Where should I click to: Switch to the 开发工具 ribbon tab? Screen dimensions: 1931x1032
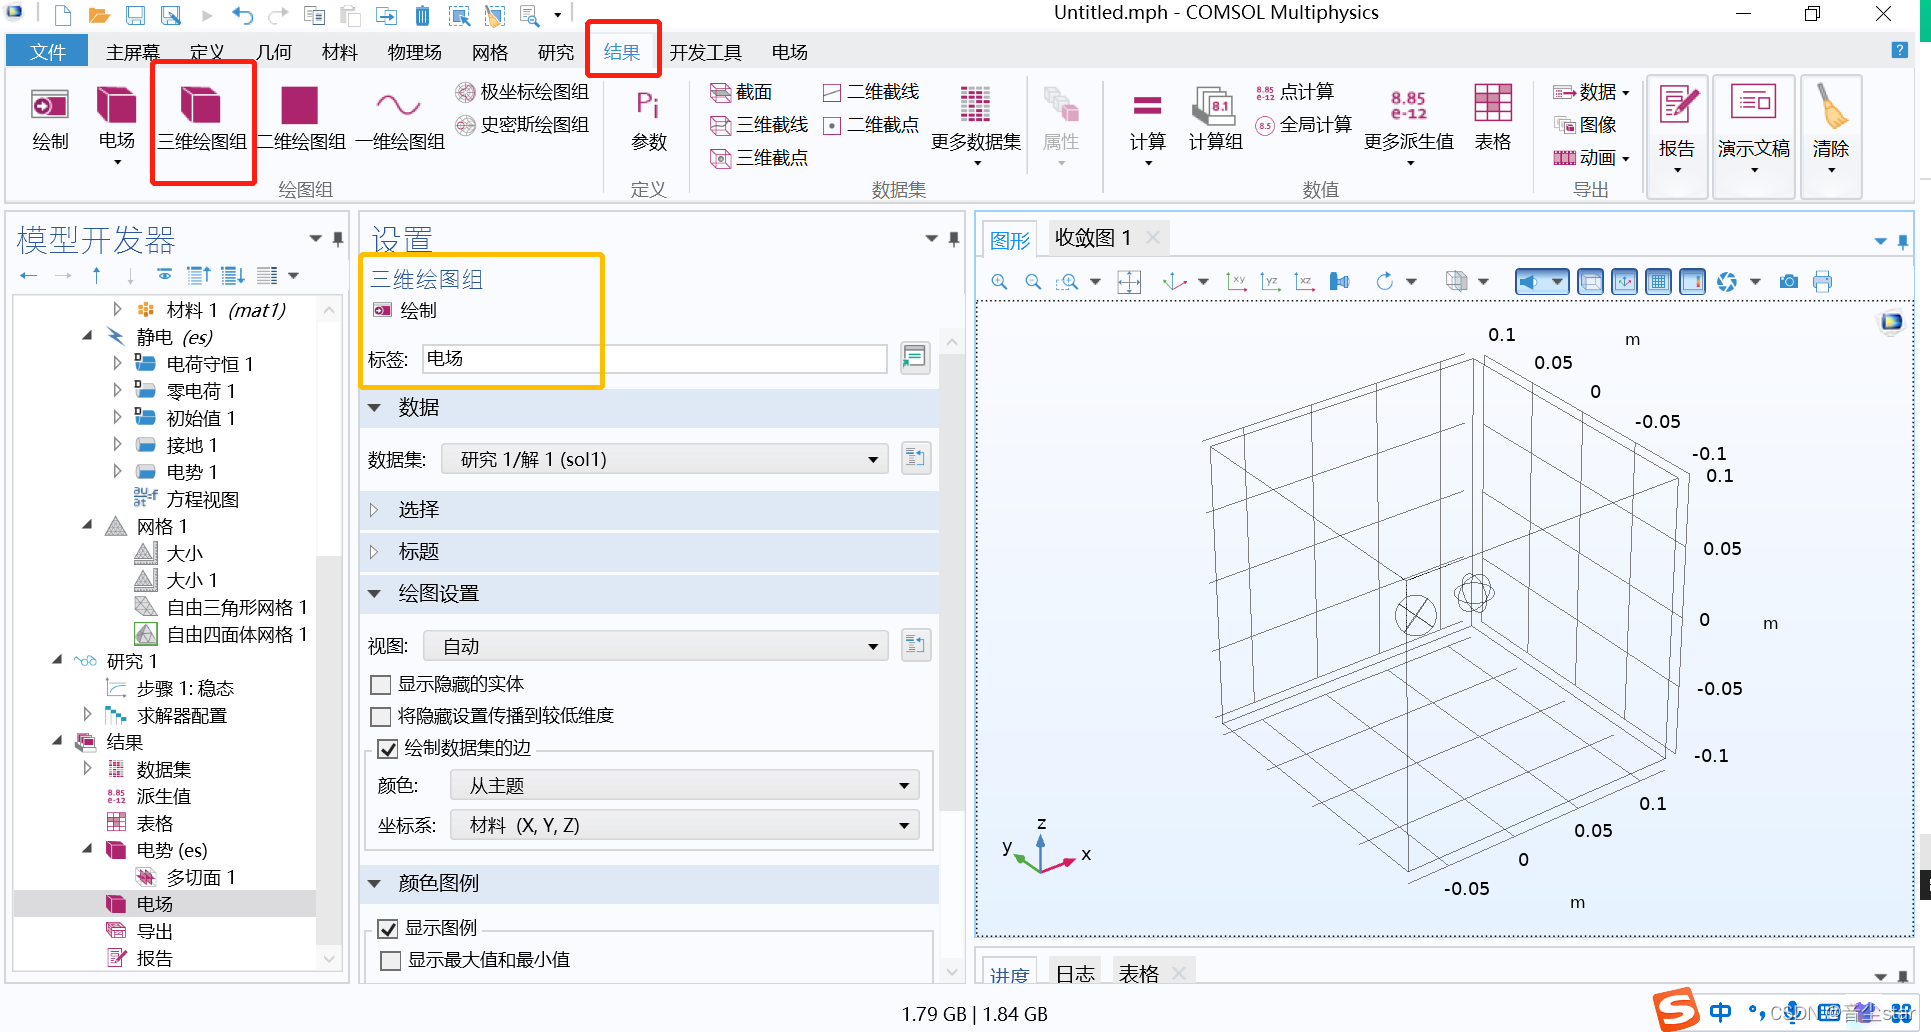click(706, 52)
